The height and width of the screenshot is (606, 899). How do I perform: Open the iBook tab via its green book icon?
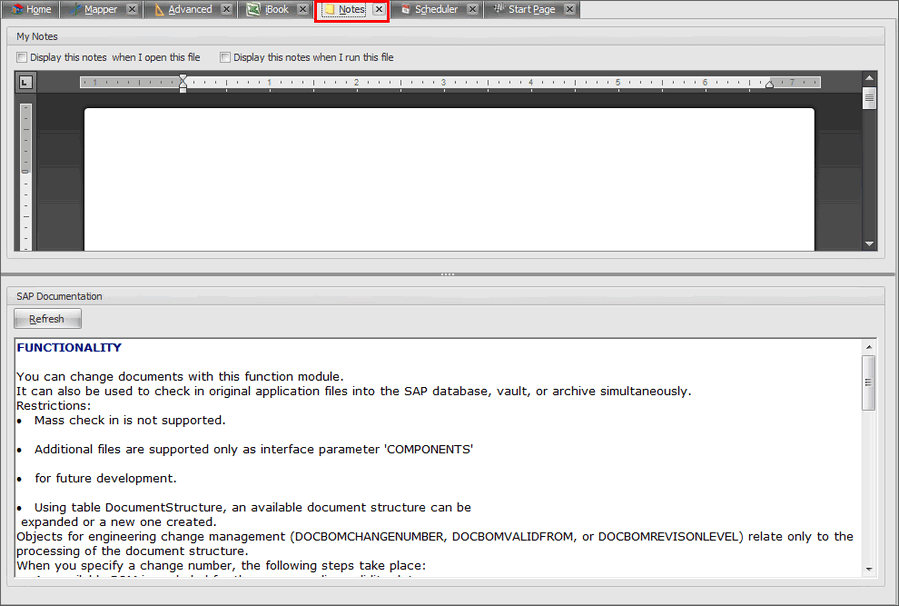pyautogui.click(x=252, y=8)
